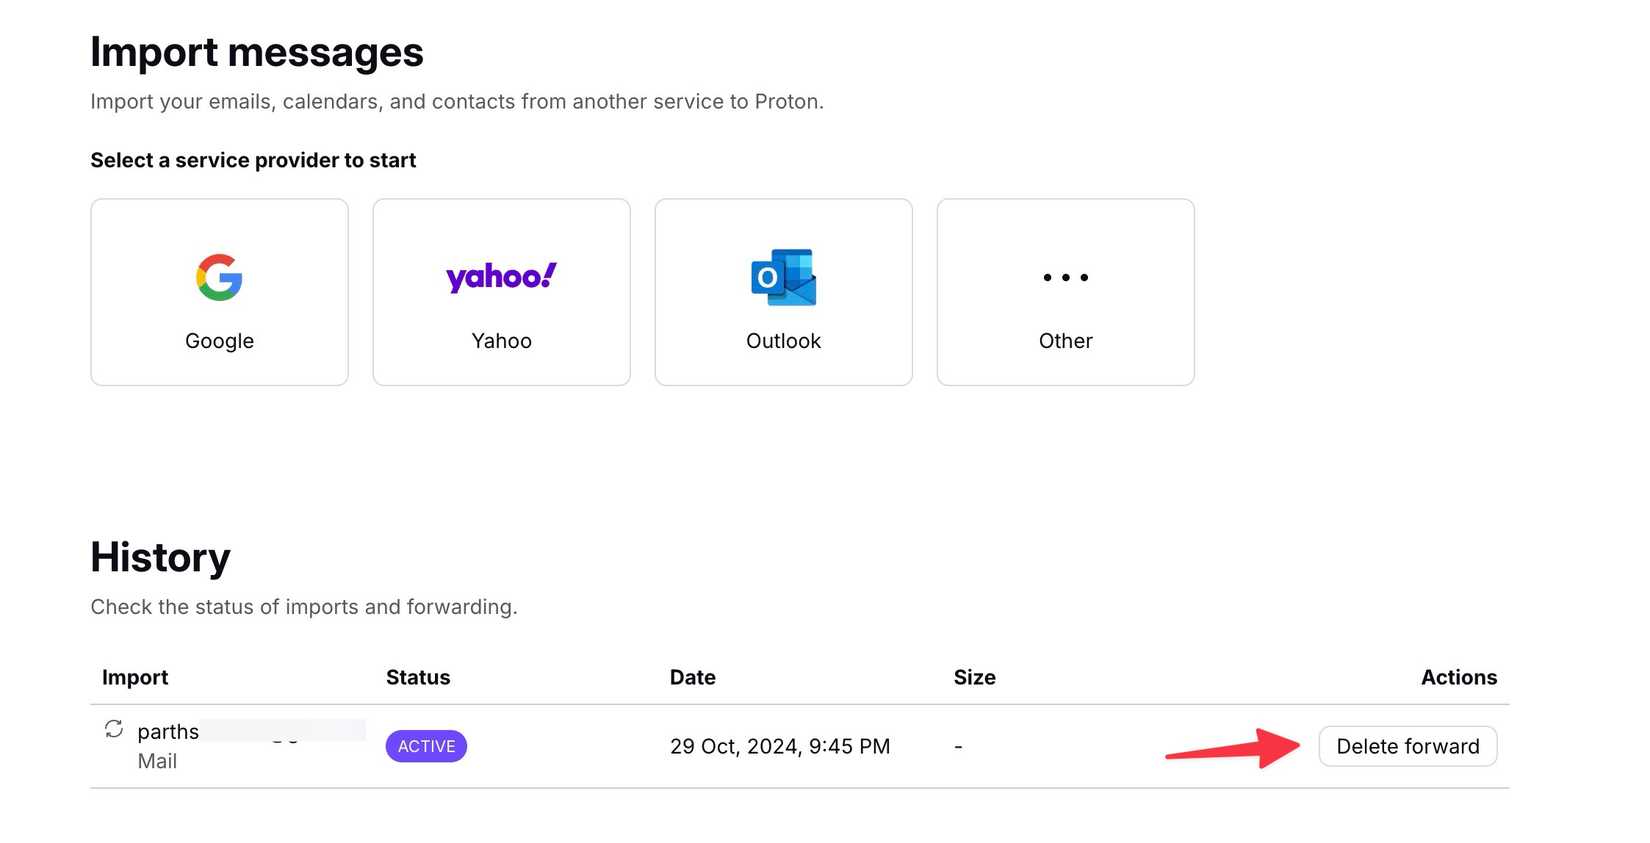This screenshot has height=843, width=1650.
Task: Select the Outlook provider label
Action: coord(783,341)
